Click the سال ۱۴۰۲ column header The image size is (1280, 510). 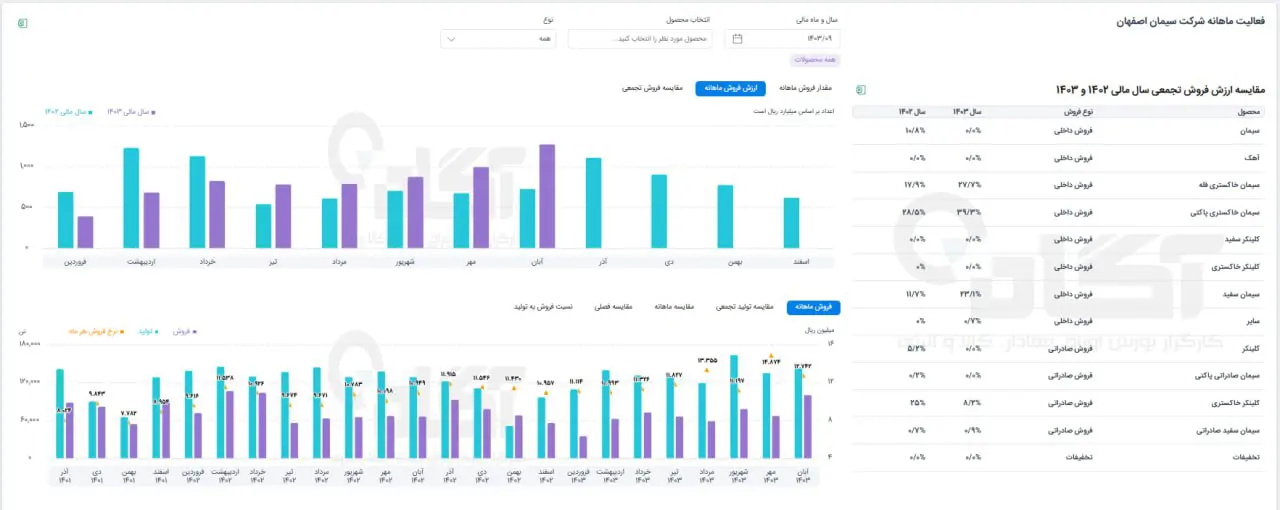[912, 112]
